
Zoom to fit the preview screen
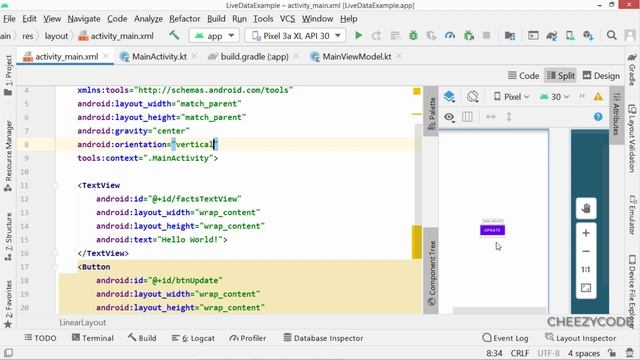pos(586,288)
